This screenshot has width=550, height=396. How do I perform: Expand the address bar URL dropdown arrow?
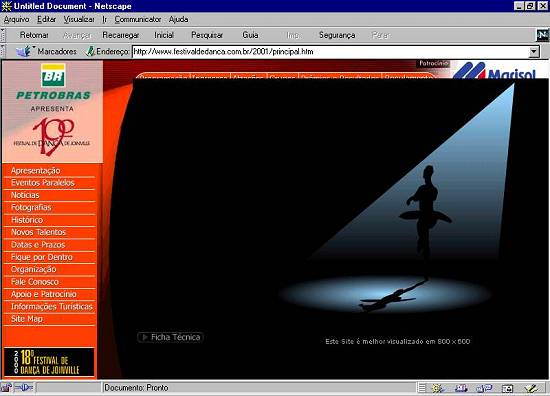[534, 52]
